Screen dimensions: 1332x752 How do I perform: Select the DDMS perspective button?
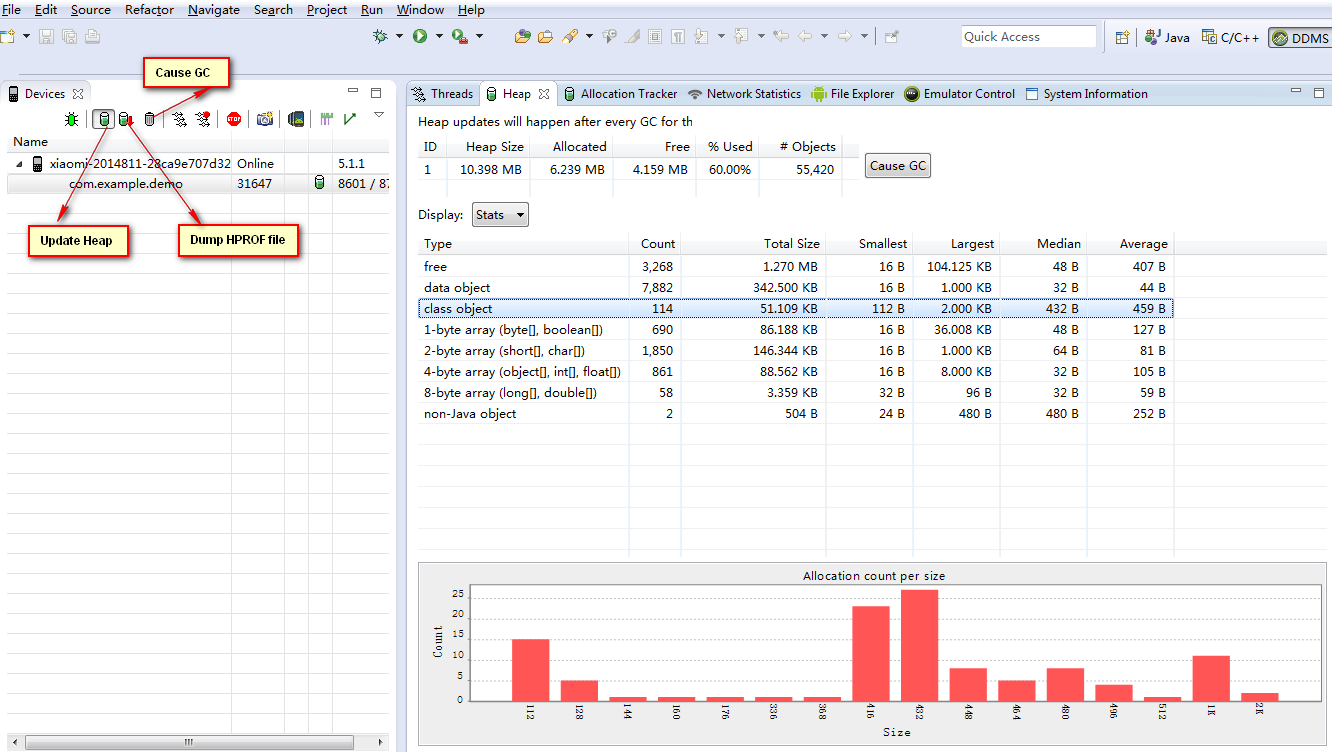point(1300,38)
